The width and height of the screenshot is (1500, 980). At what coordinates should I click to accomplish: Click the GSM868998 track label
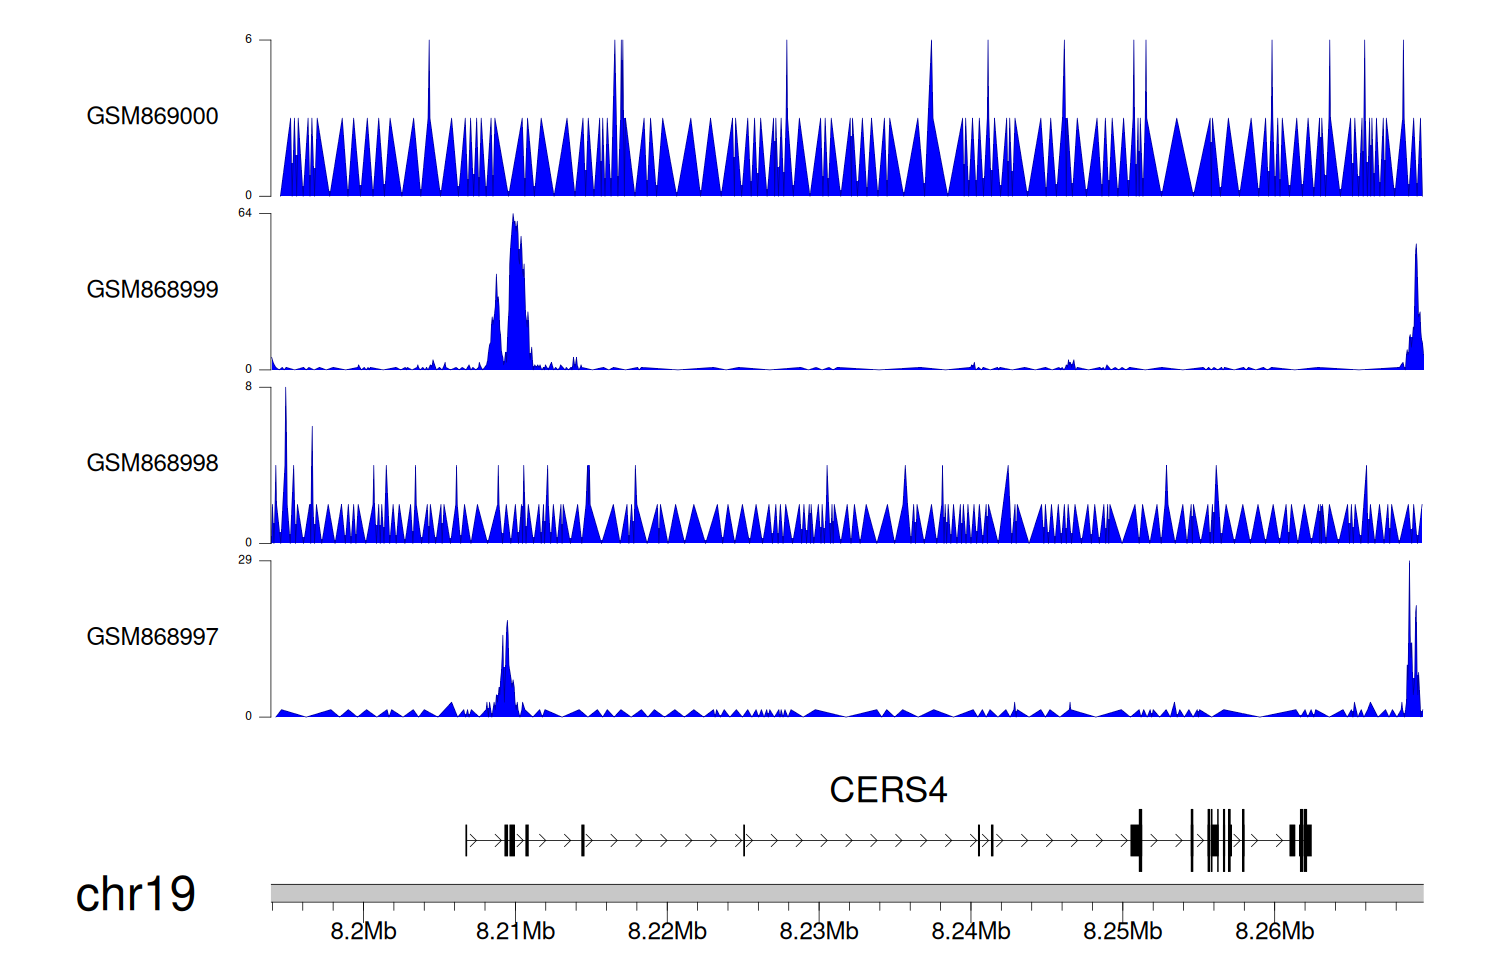point(152,463)
